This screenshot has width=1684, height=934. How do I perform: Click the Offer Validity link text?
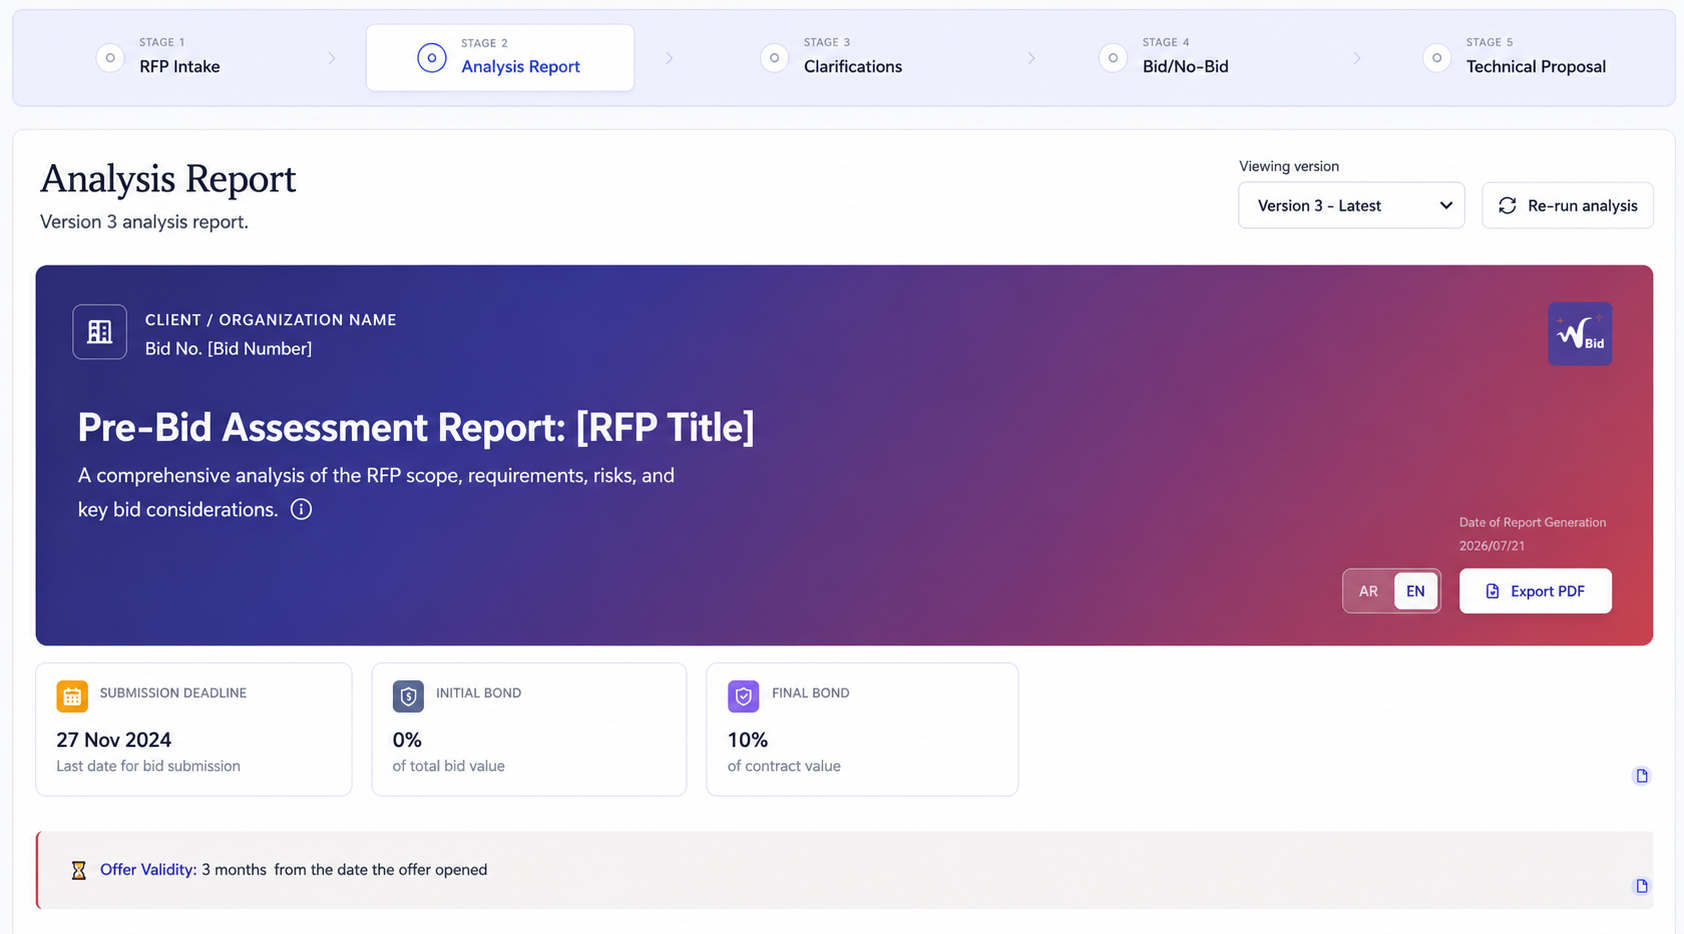[148, 870]
